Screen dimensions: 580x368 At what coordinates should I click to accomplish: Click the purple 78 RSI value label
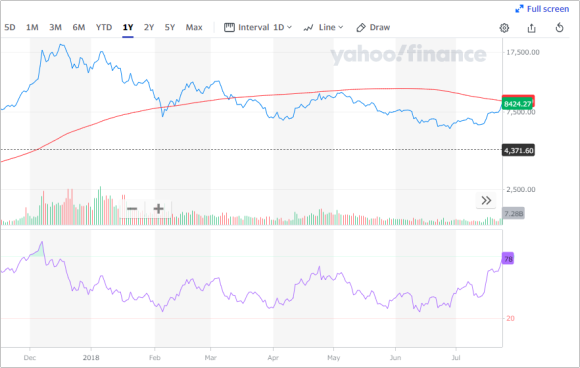click(508, 259)
